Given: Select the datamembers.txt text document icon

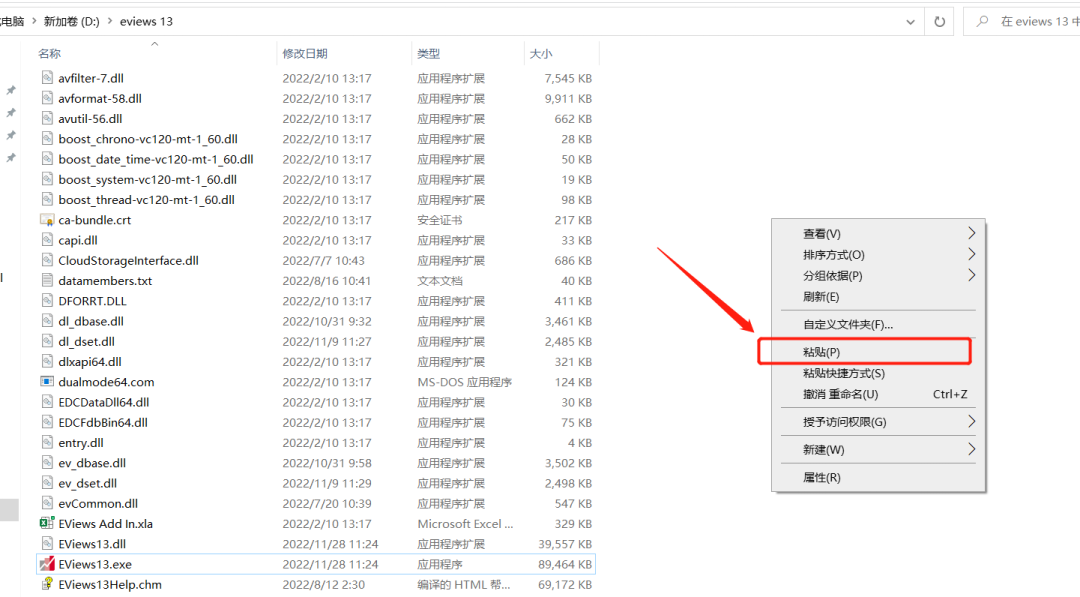Looking at the screenshot, I should (48, 280).
